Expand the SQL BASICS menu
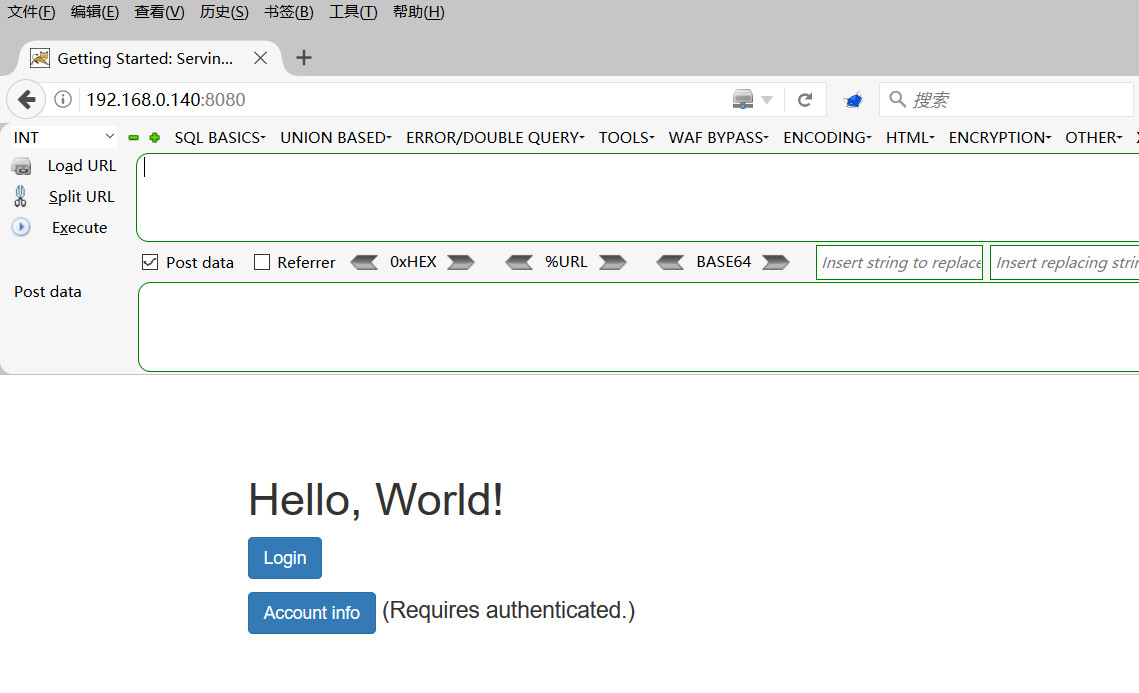The height and width of the screenshot is (693, 1139). tap(219, 137)
